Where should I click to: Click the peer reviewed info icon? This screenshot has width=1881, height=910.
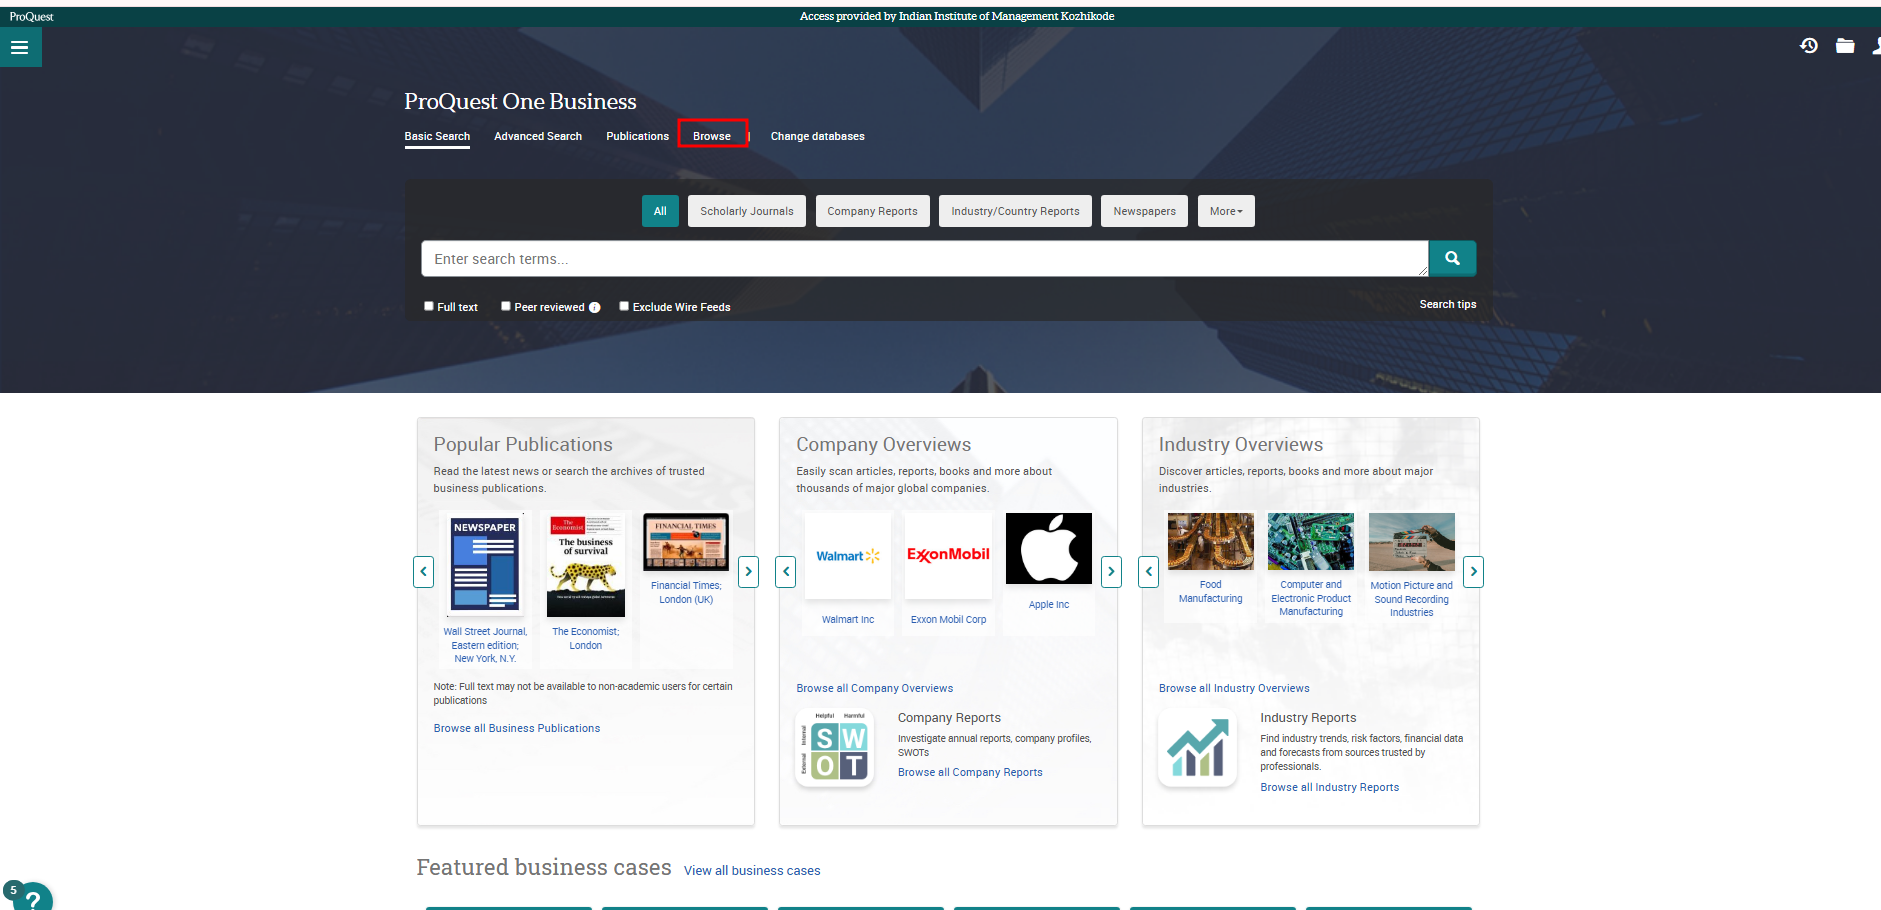click(x=595, y=308)
